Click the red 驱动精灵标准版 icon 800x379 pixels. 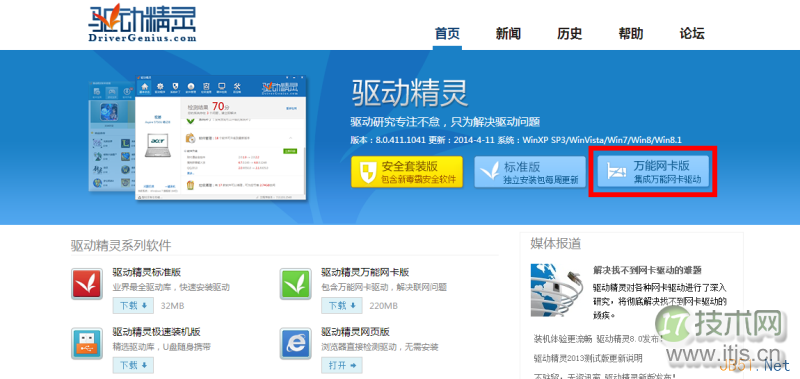coord(86,284)
